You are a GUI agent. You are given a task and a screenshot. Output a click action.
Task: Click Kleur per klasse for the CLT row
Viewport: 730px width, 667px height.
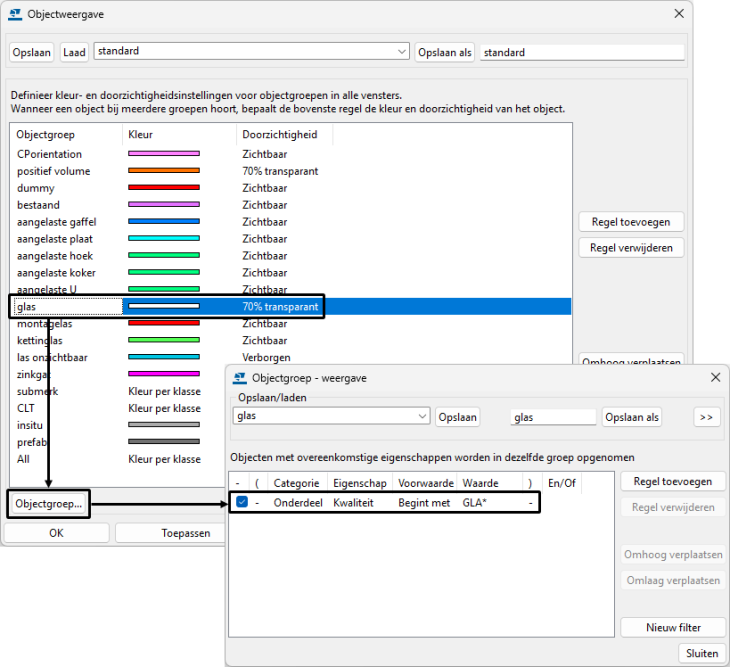coord(164,408)
